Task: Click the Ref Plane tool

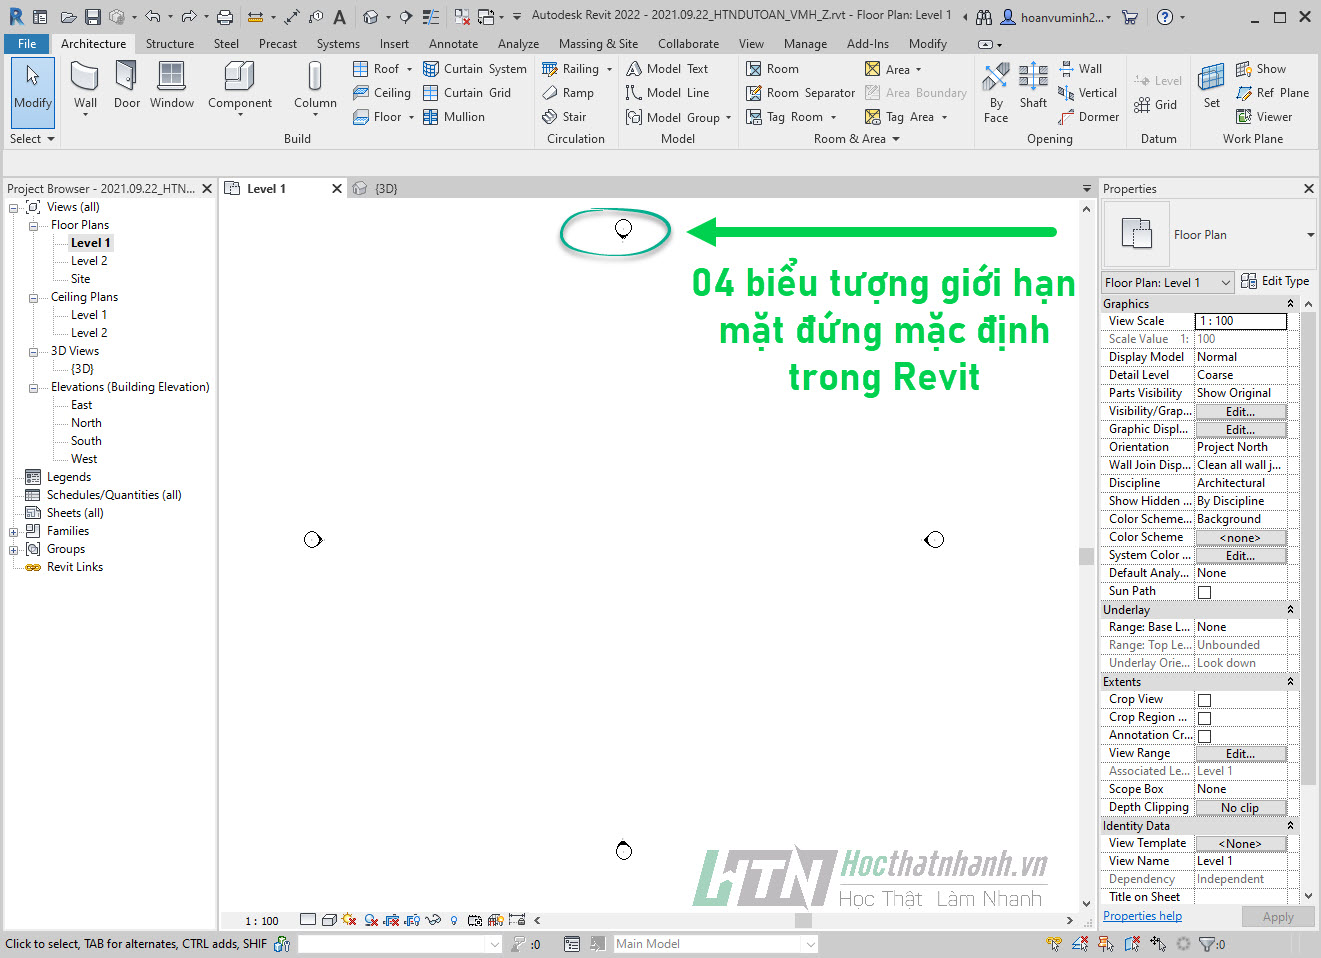Action: click(x=1272, y=93)
